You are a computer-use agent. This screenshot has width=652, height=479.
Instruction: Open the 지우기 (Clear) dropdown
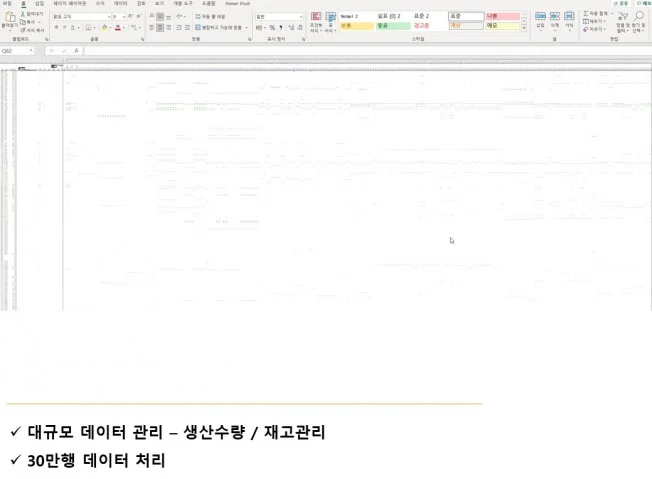595,29
